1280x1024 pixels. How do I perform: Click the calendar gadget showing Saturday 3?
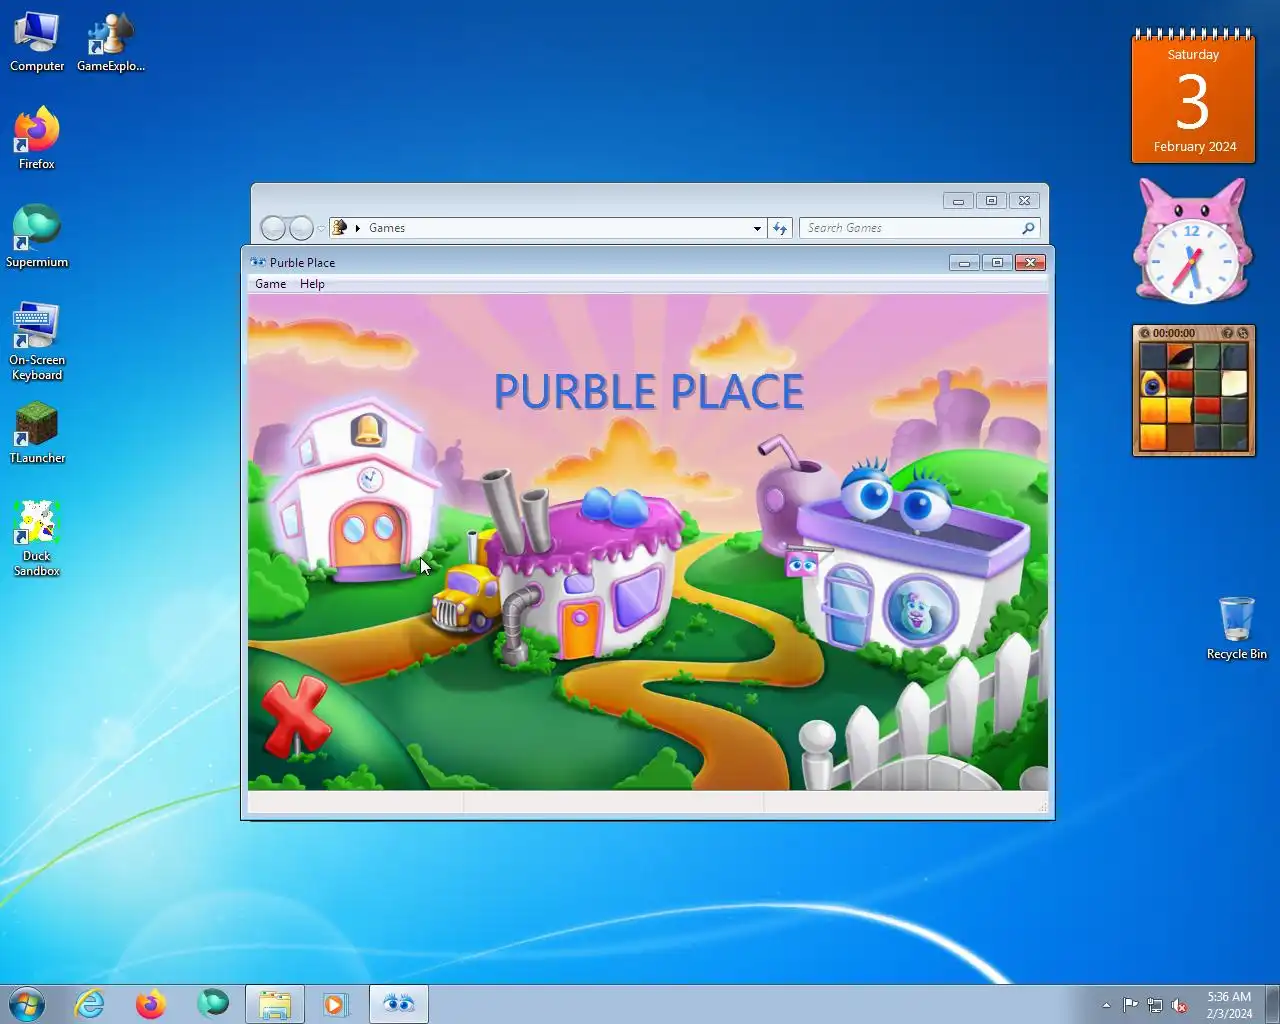click(x=1193, y=96)
